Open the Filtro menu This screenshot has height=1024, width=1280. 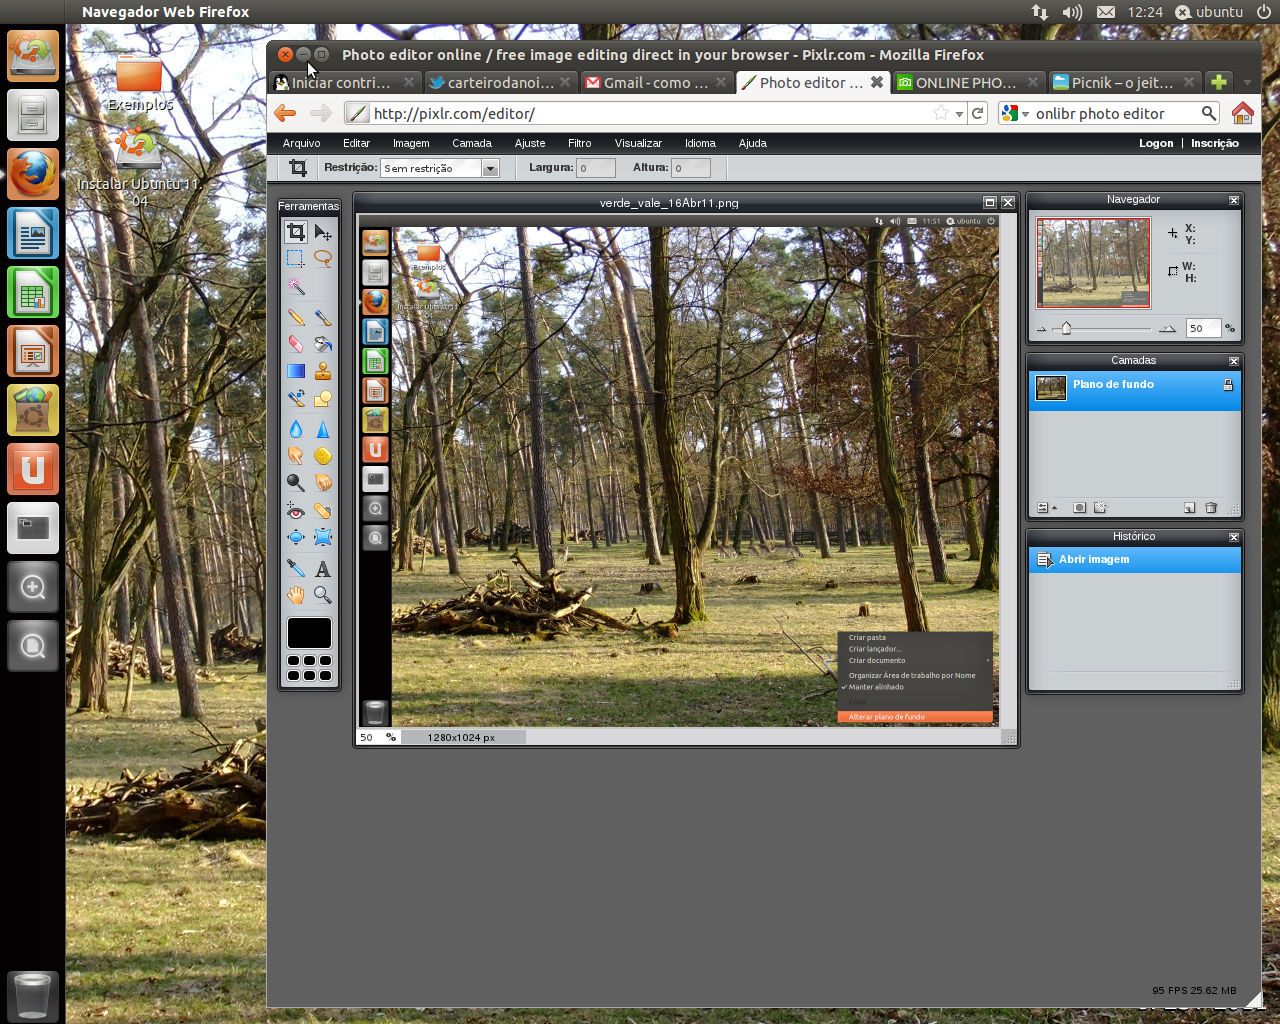[579, 143]
